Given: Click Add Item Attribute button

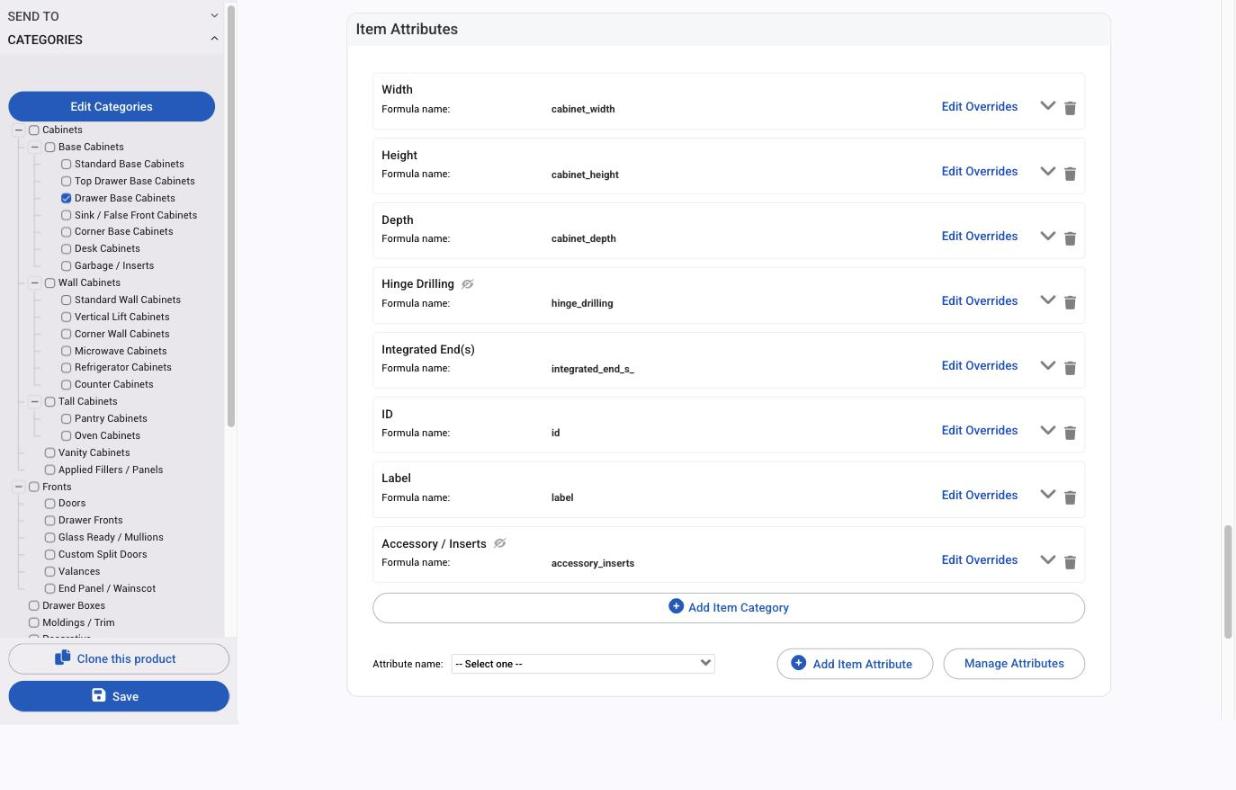Looking at the screenshot, I should (x=855, y=664).
